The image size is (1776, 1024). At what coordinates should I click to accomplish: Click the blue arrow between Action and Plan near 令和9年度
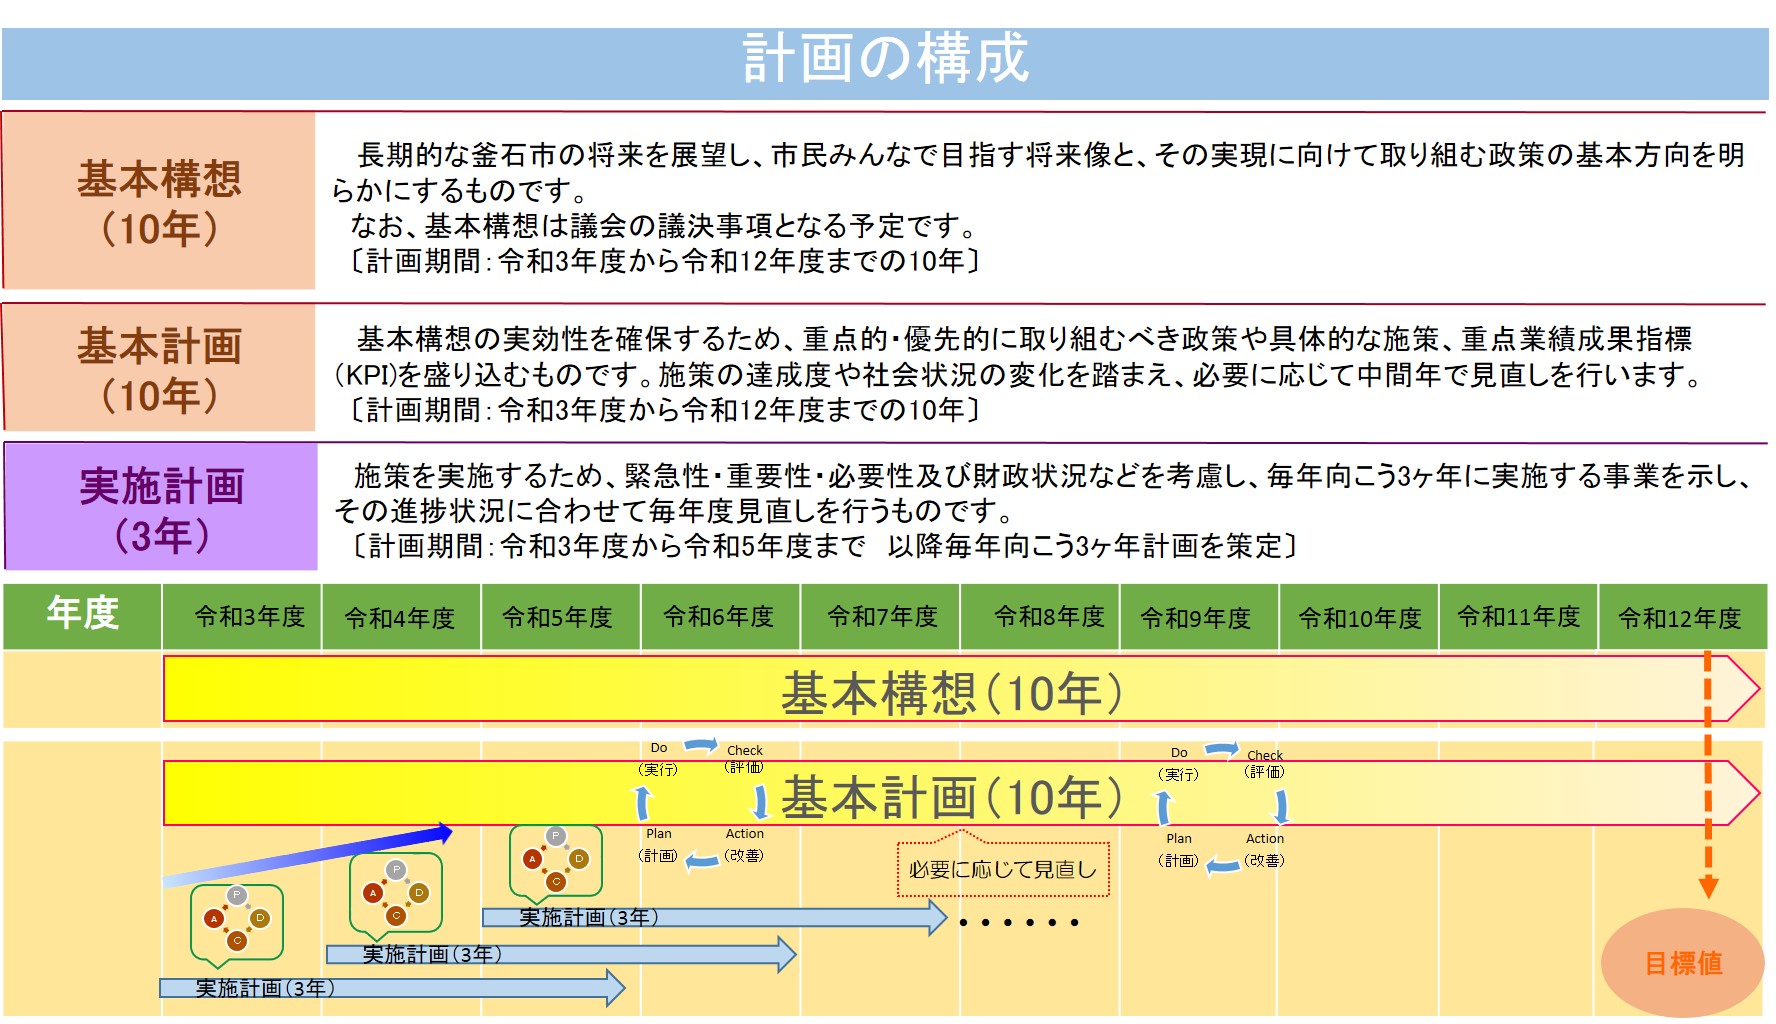(x=1222, y=865)
